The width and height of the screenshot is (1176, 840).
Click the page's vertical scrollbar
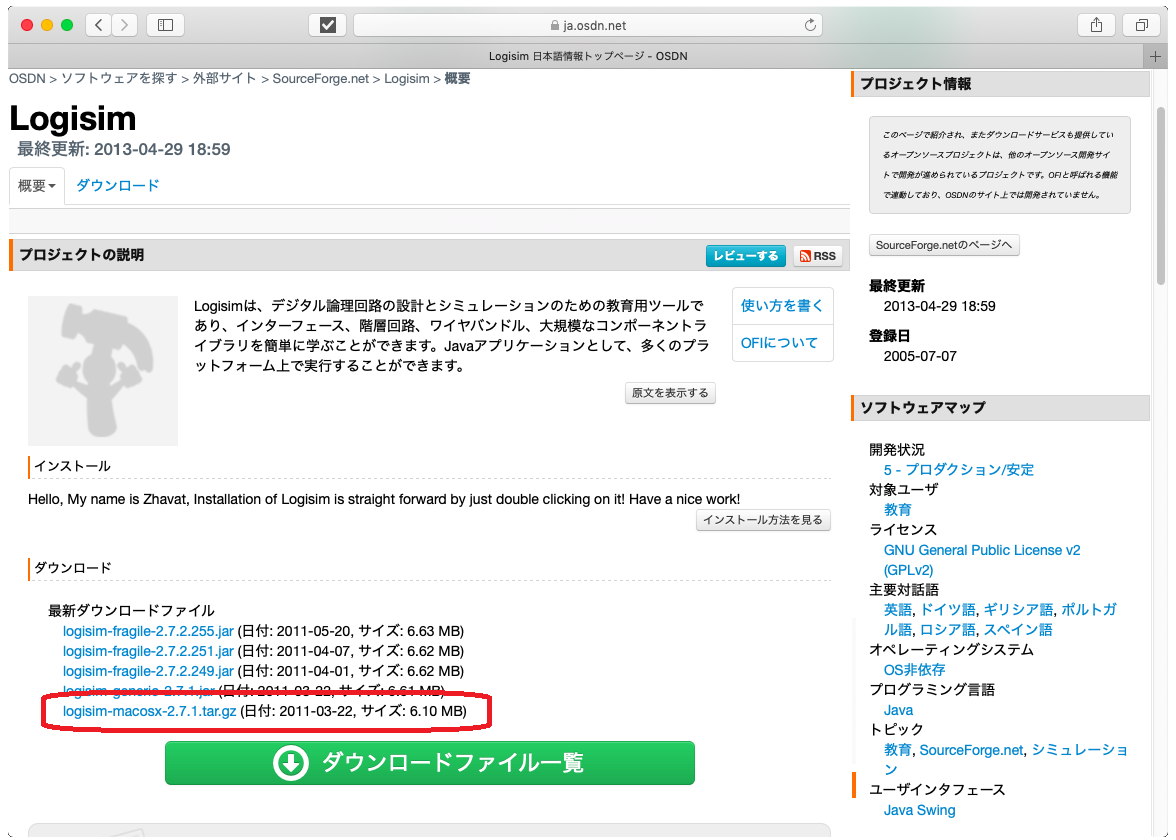tap(1161, 195)
